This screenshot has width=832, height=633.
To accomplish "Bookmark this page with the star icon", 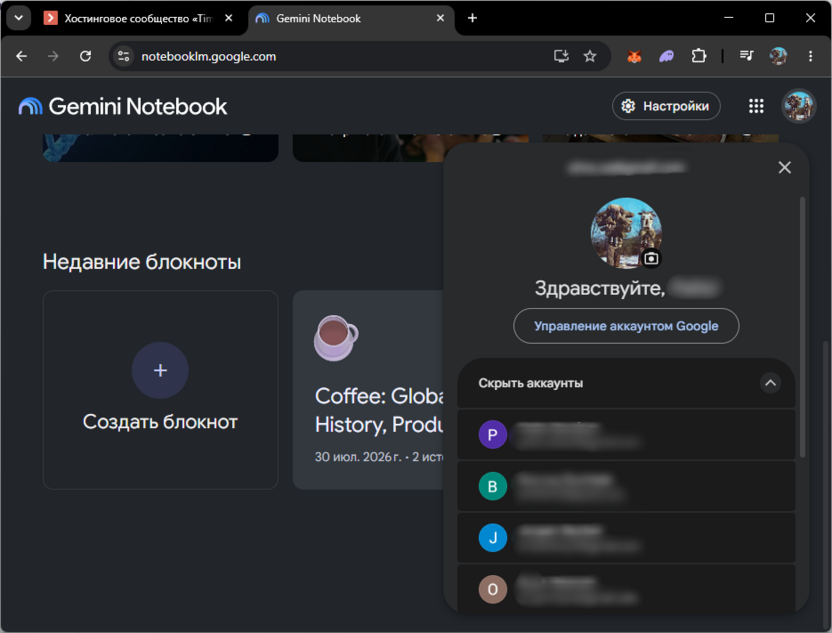I will click(590, 56).
